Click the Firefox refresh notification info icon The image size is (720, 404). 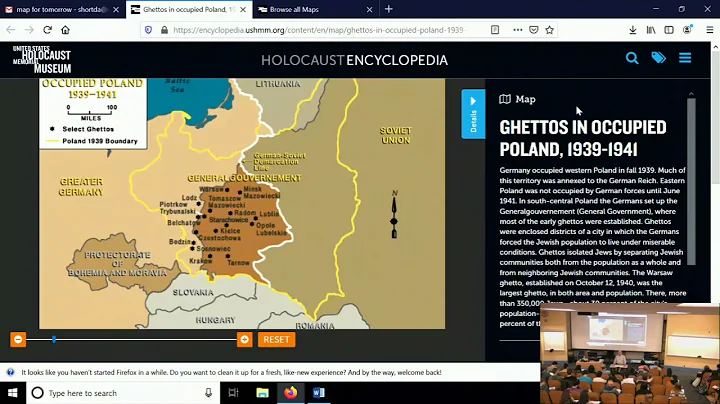point(10,372)
